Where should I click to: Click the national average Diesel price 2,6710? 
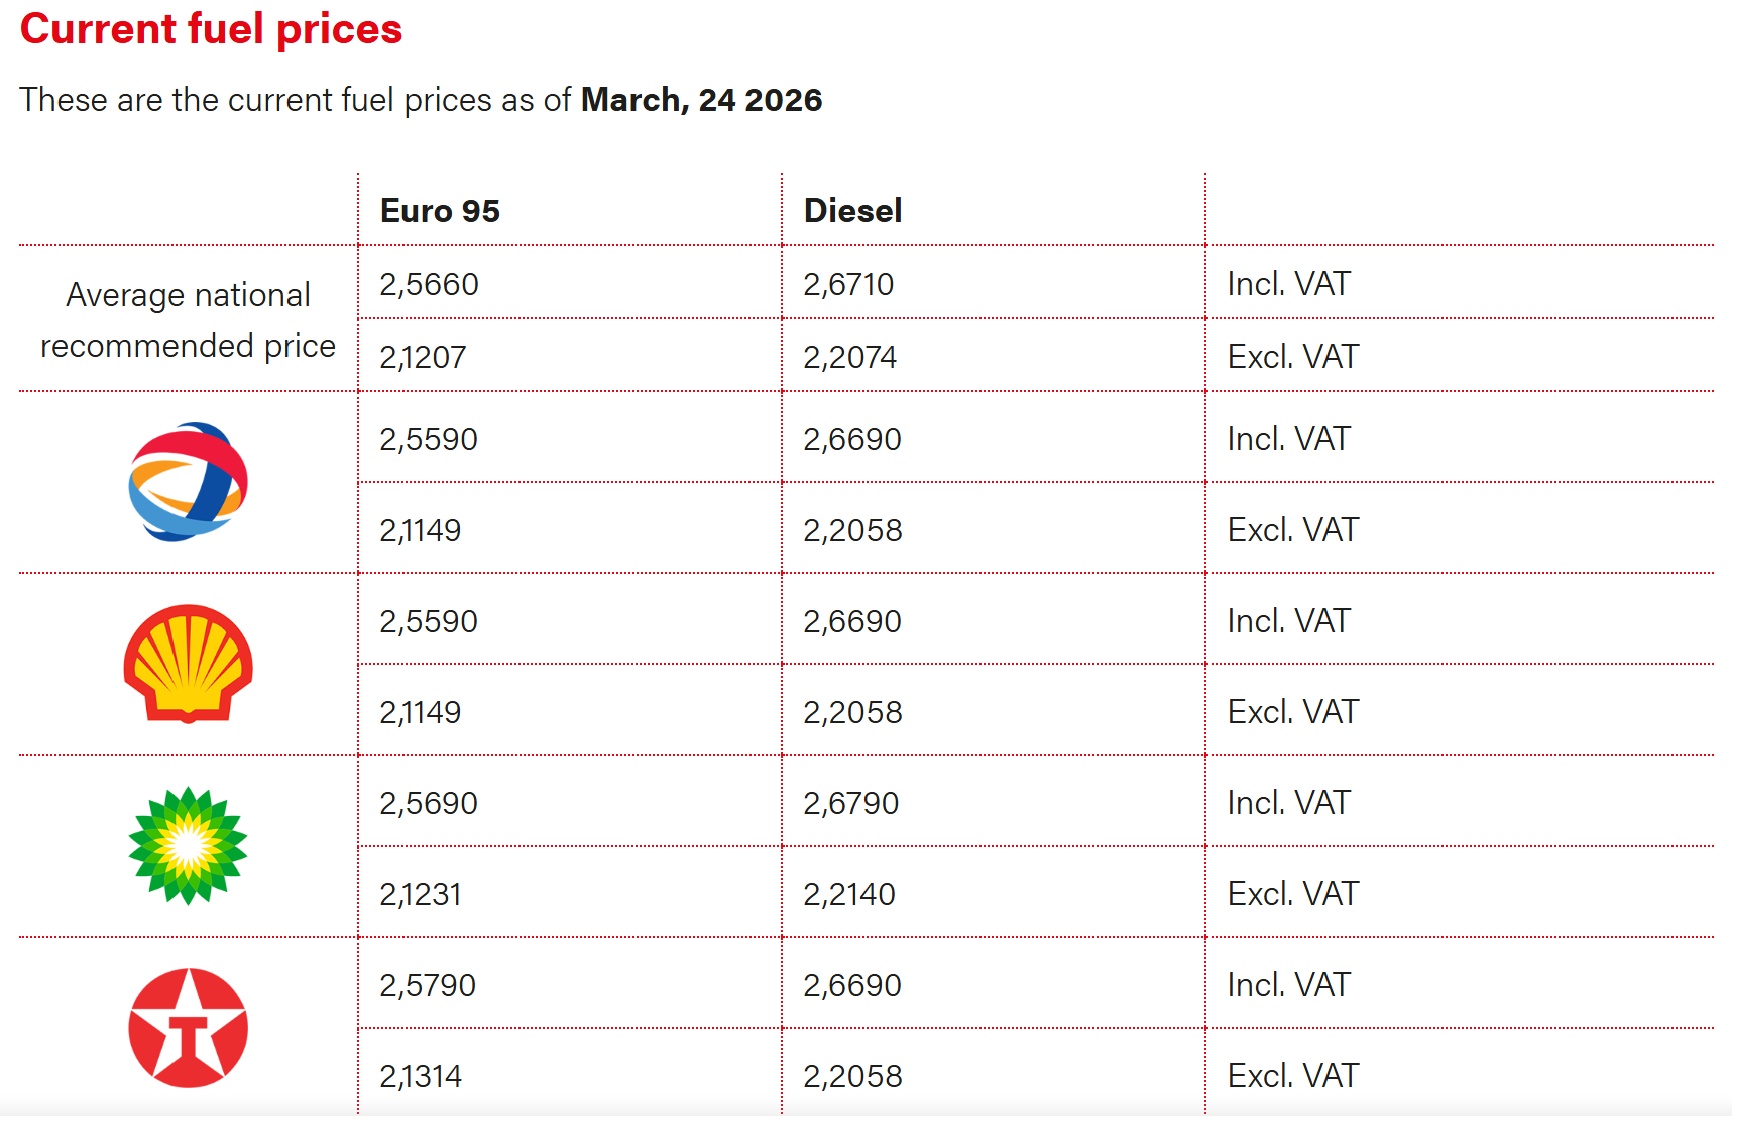(x=849, y=284)
